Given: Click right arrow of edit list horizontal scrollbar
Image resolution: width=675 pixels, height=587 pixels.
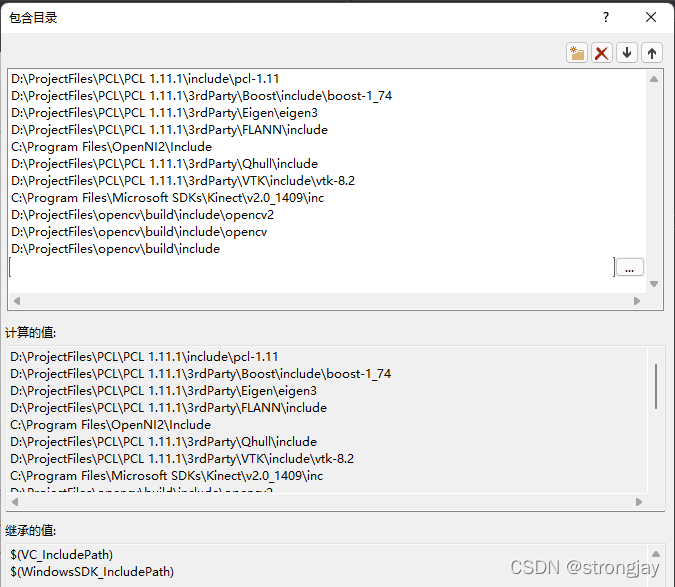Looking at the screenshot, I should [x=637, y=301].
